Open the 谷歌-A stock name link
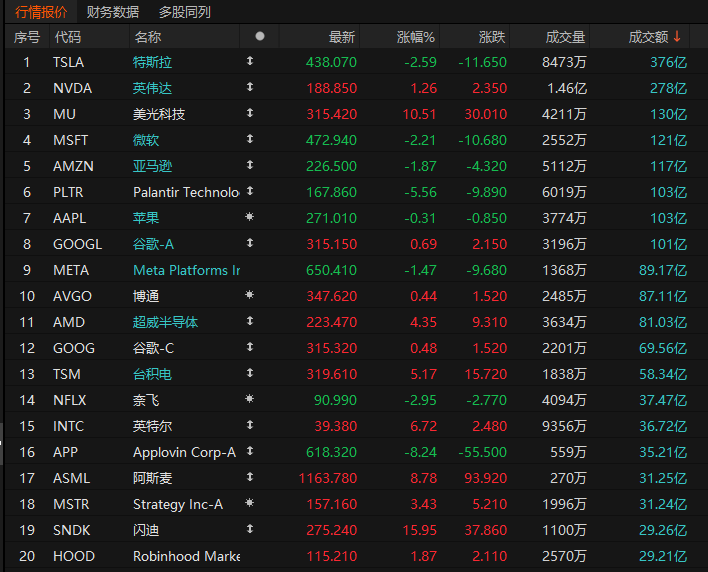 (x=153, y=244)
